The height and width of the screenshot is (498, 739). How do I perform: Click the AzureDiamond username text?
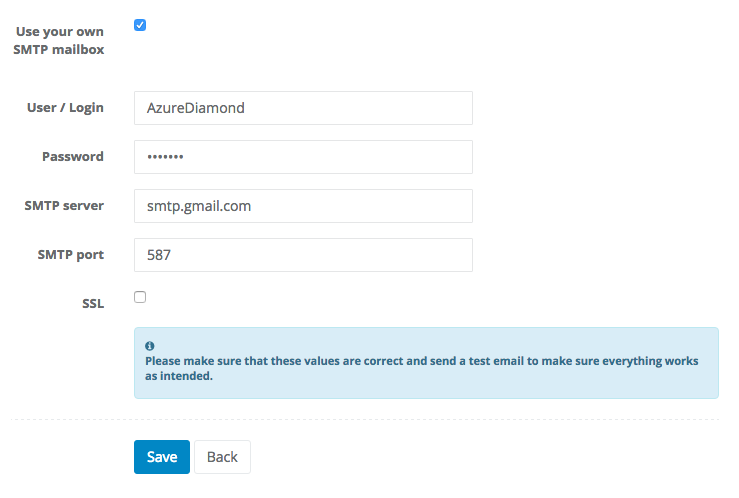(x=195, y=108)
